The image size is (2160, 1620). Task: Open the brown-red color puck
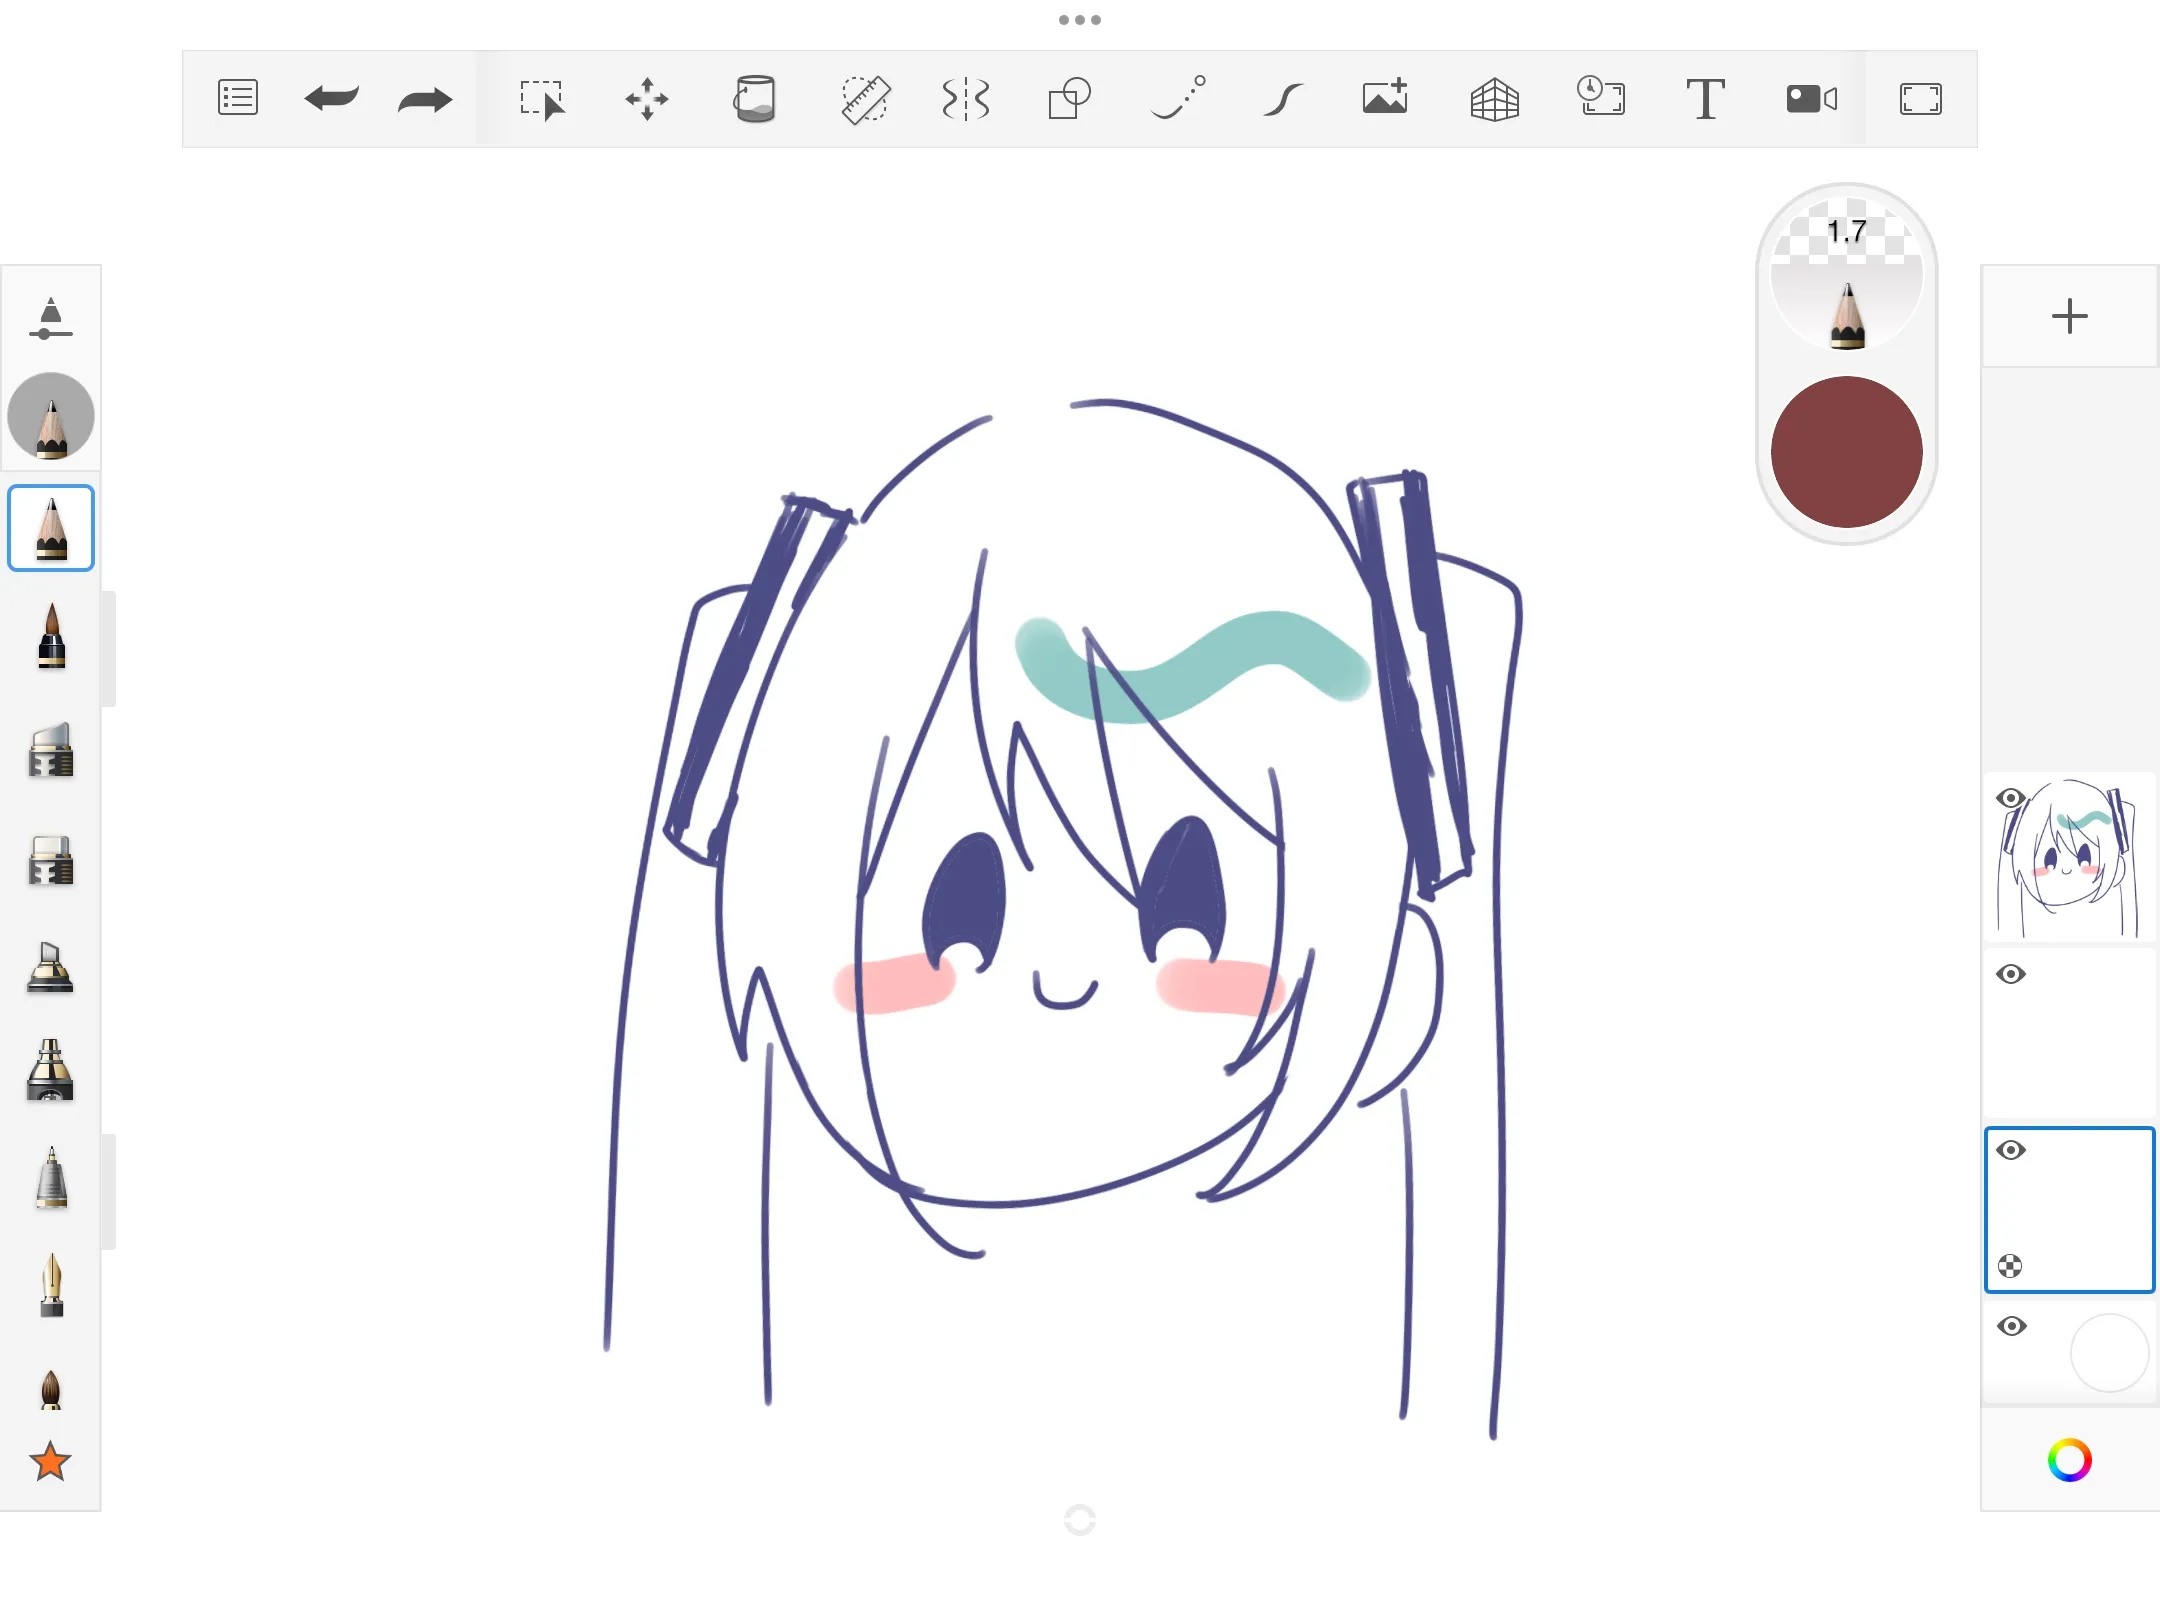coord(1847,452)
